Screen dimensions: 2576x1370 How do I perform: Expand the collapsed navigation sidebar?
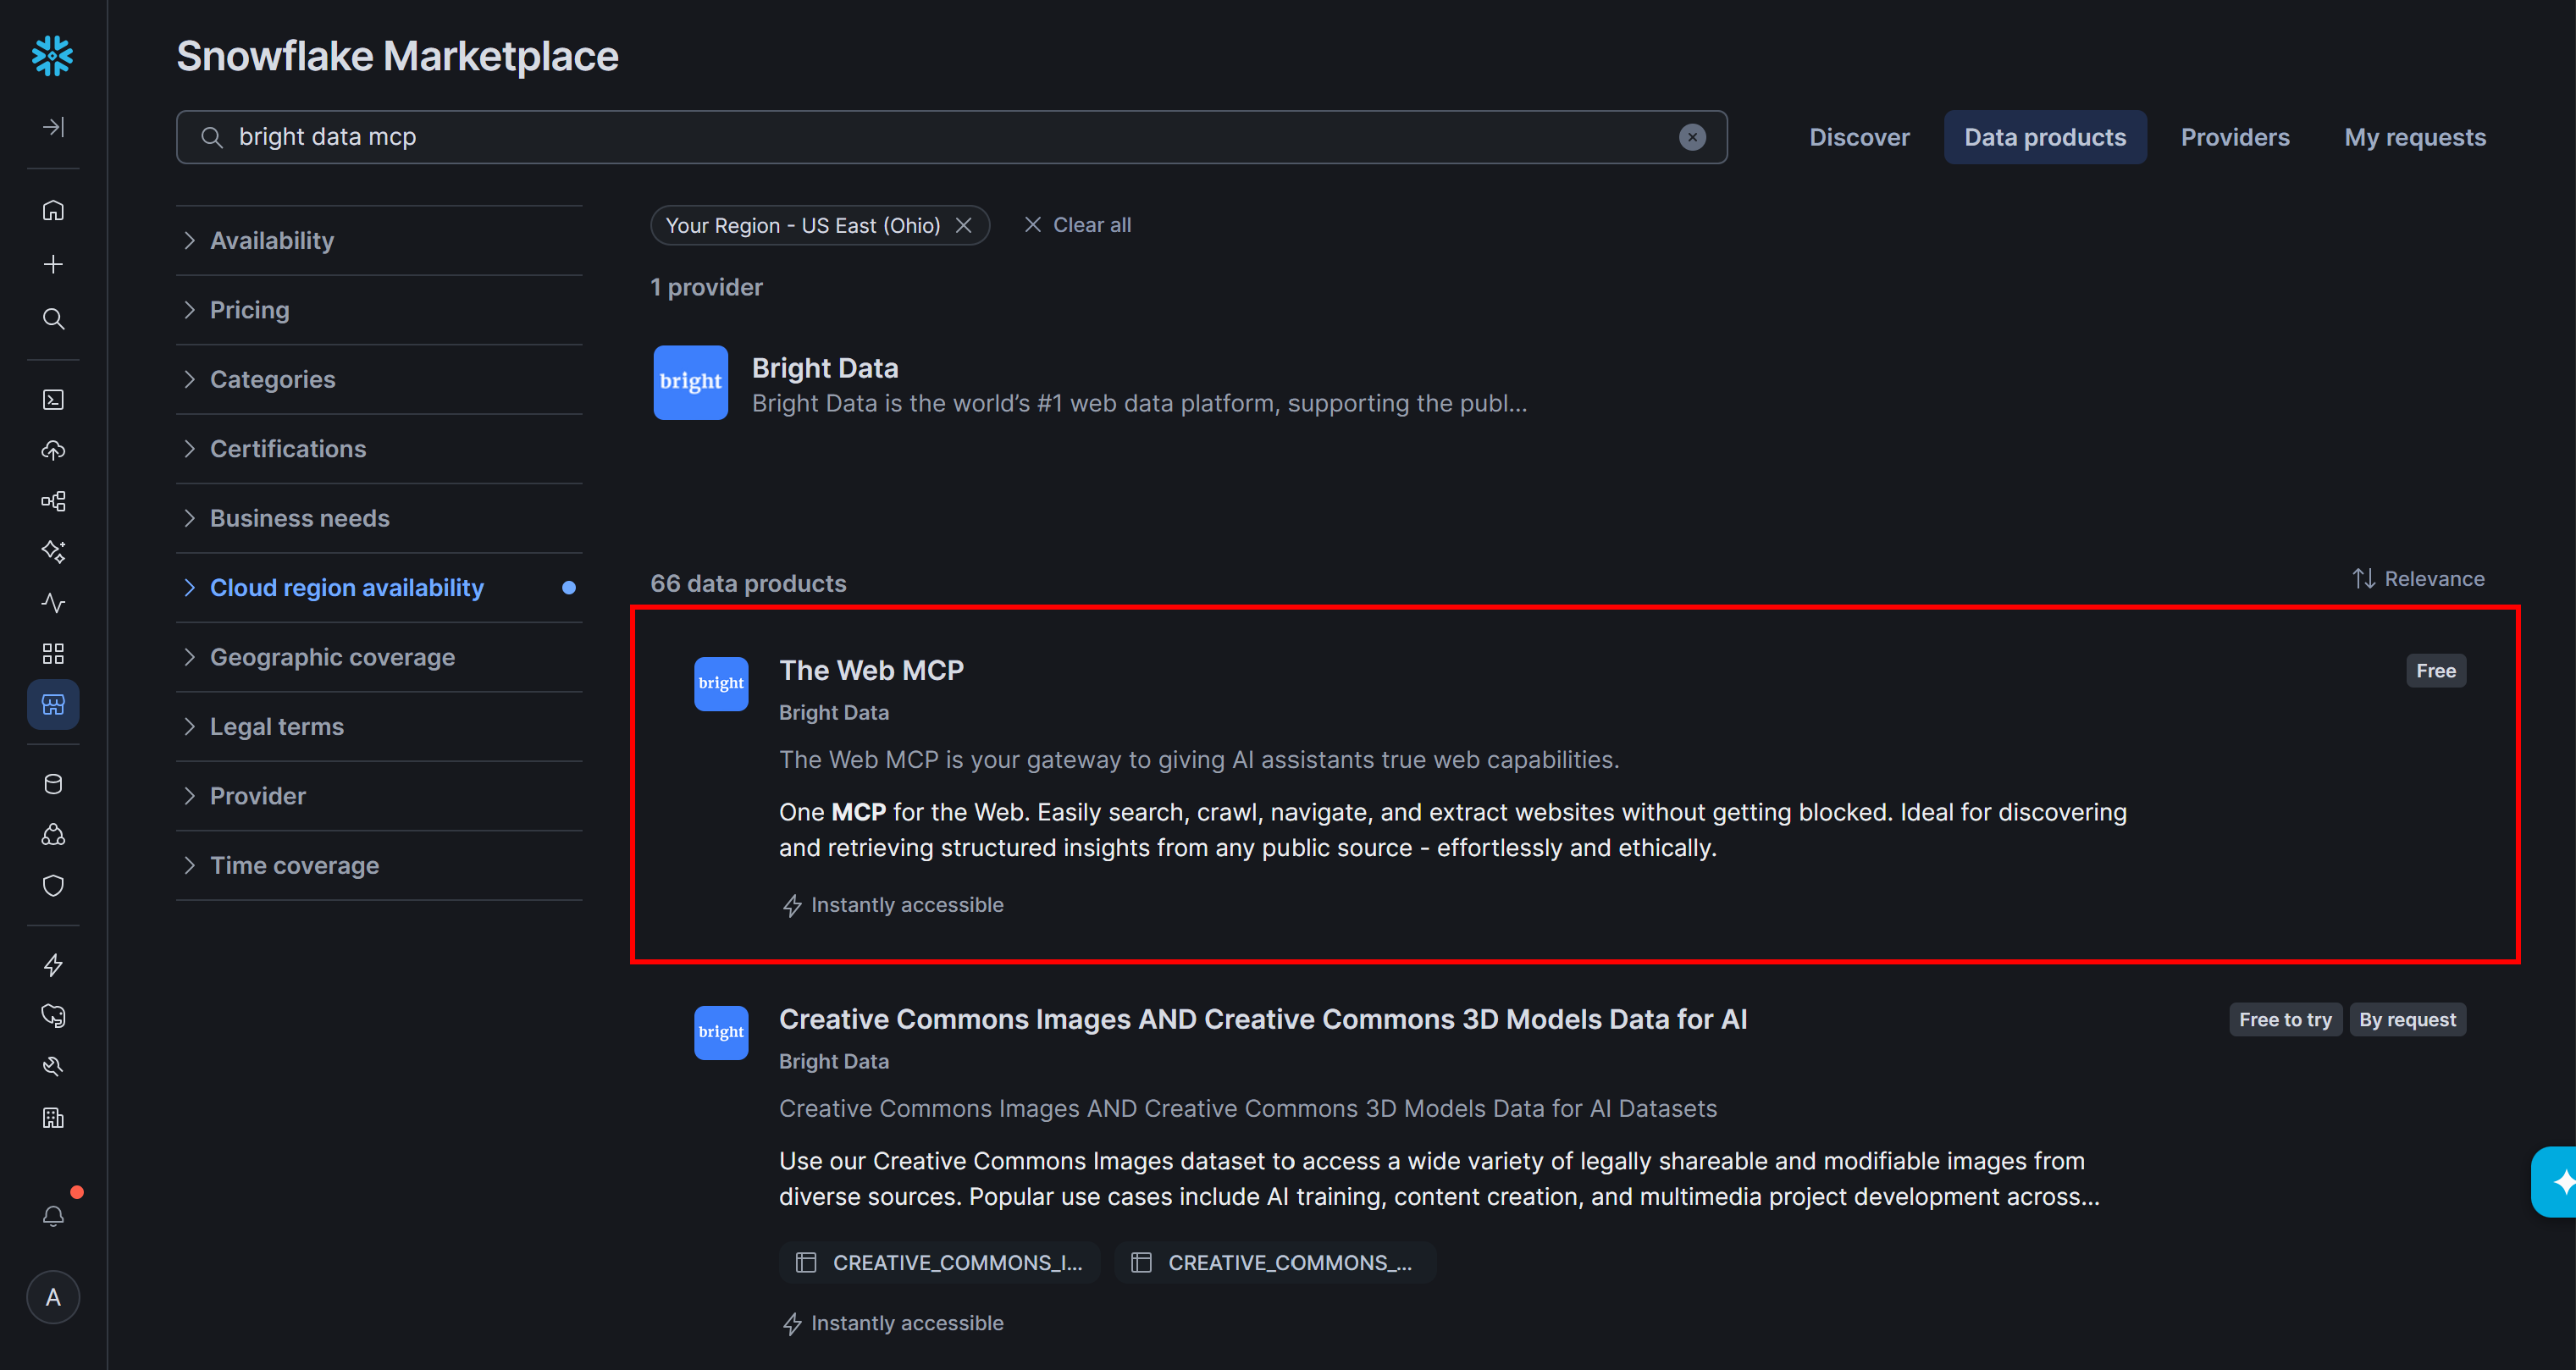coord(53,127)
